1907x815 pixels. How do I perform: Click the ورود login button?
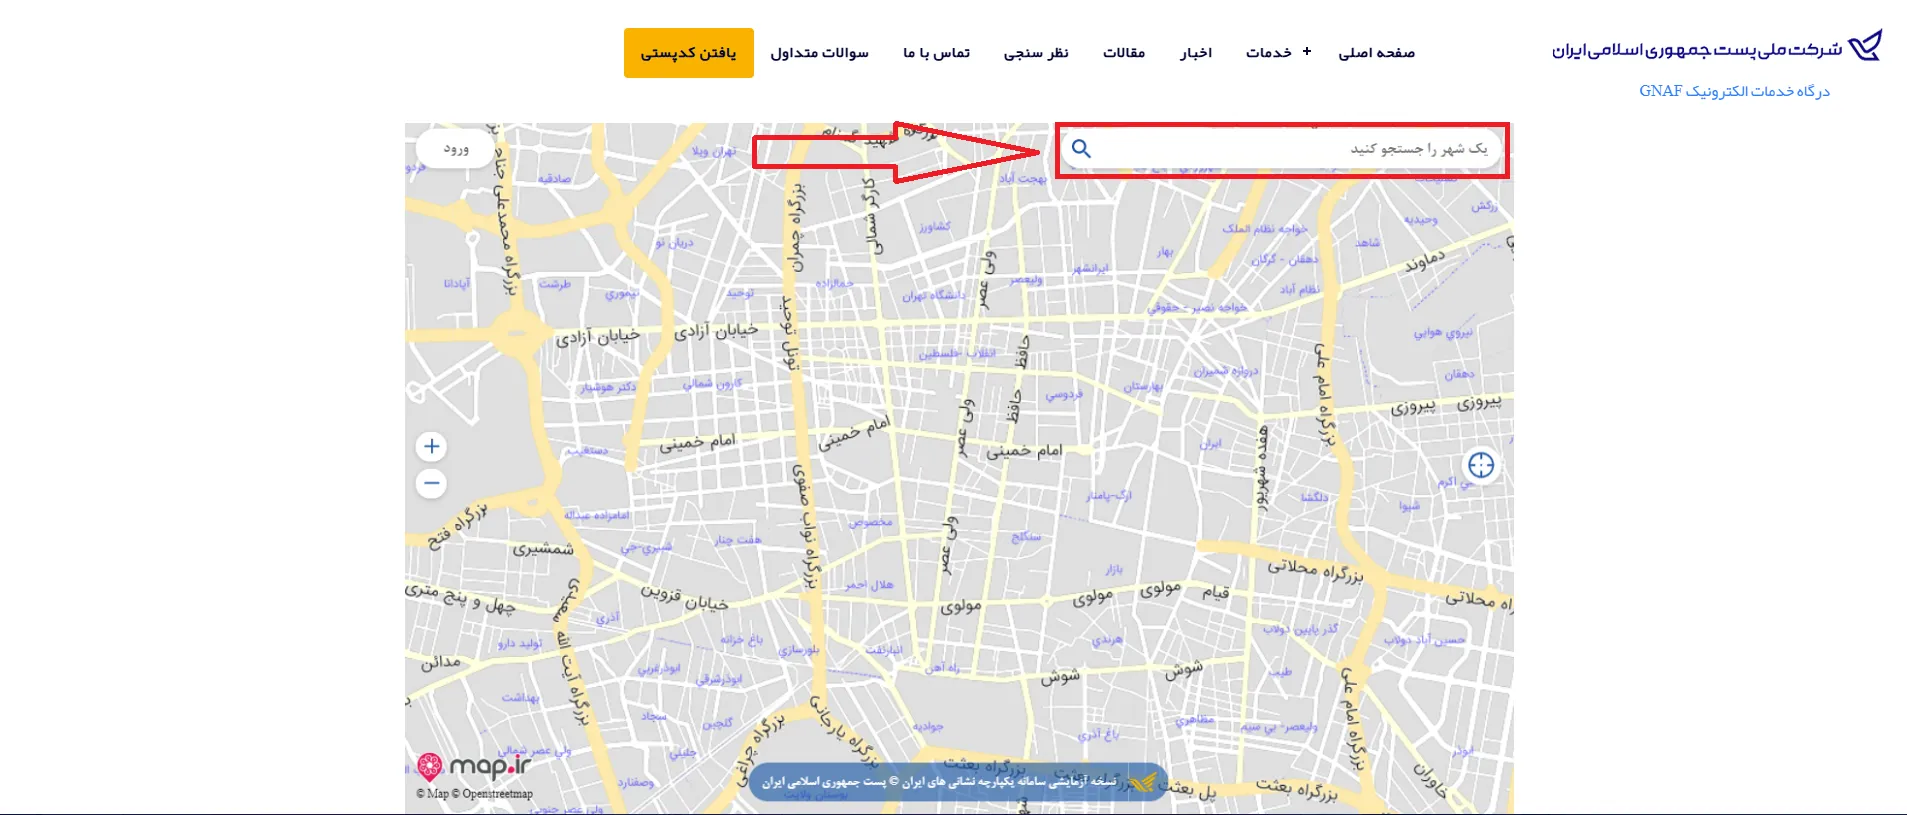456,149
